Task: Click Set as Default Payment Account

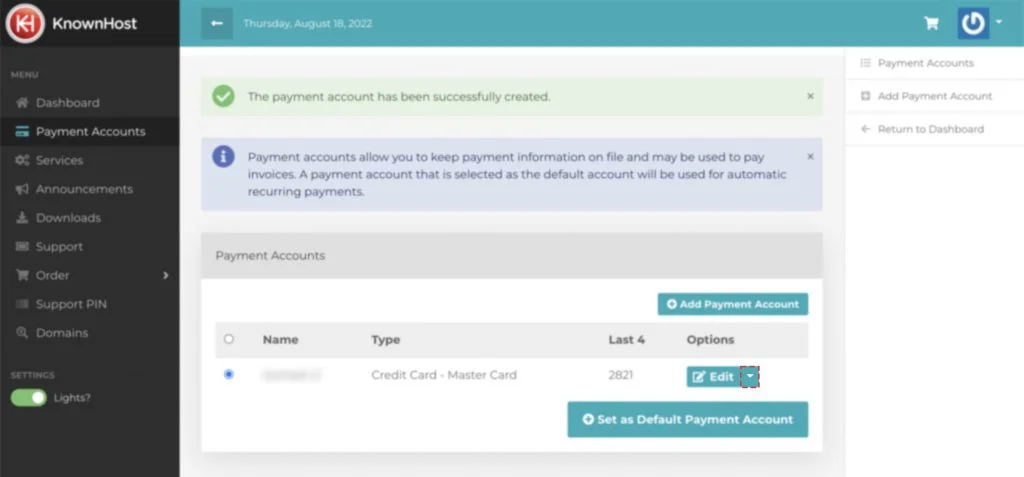Action: click(x=688, y=419)
